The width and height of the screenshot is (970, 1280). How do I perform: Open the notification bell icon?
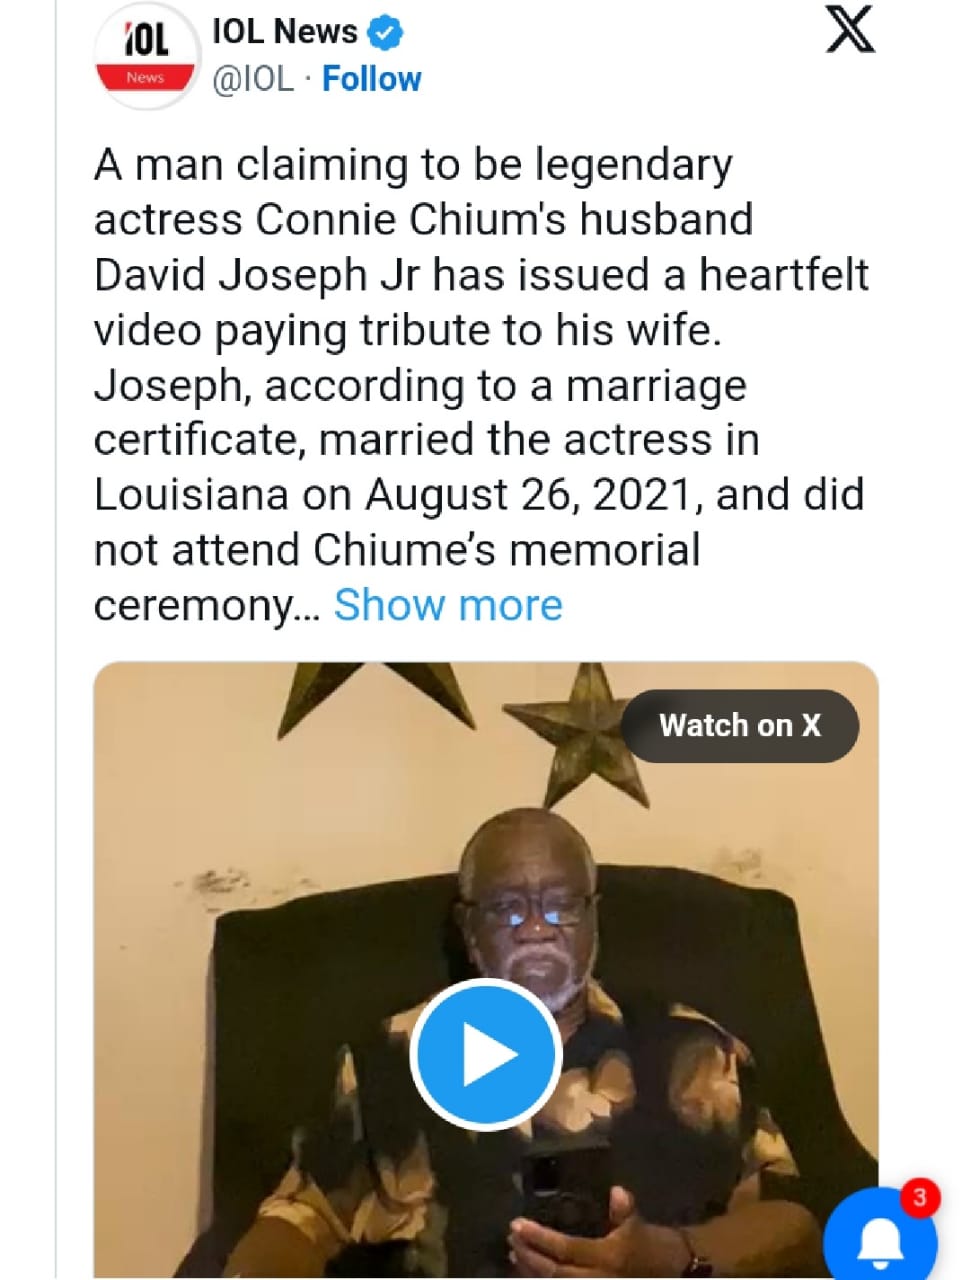[x=880, y=1240]
